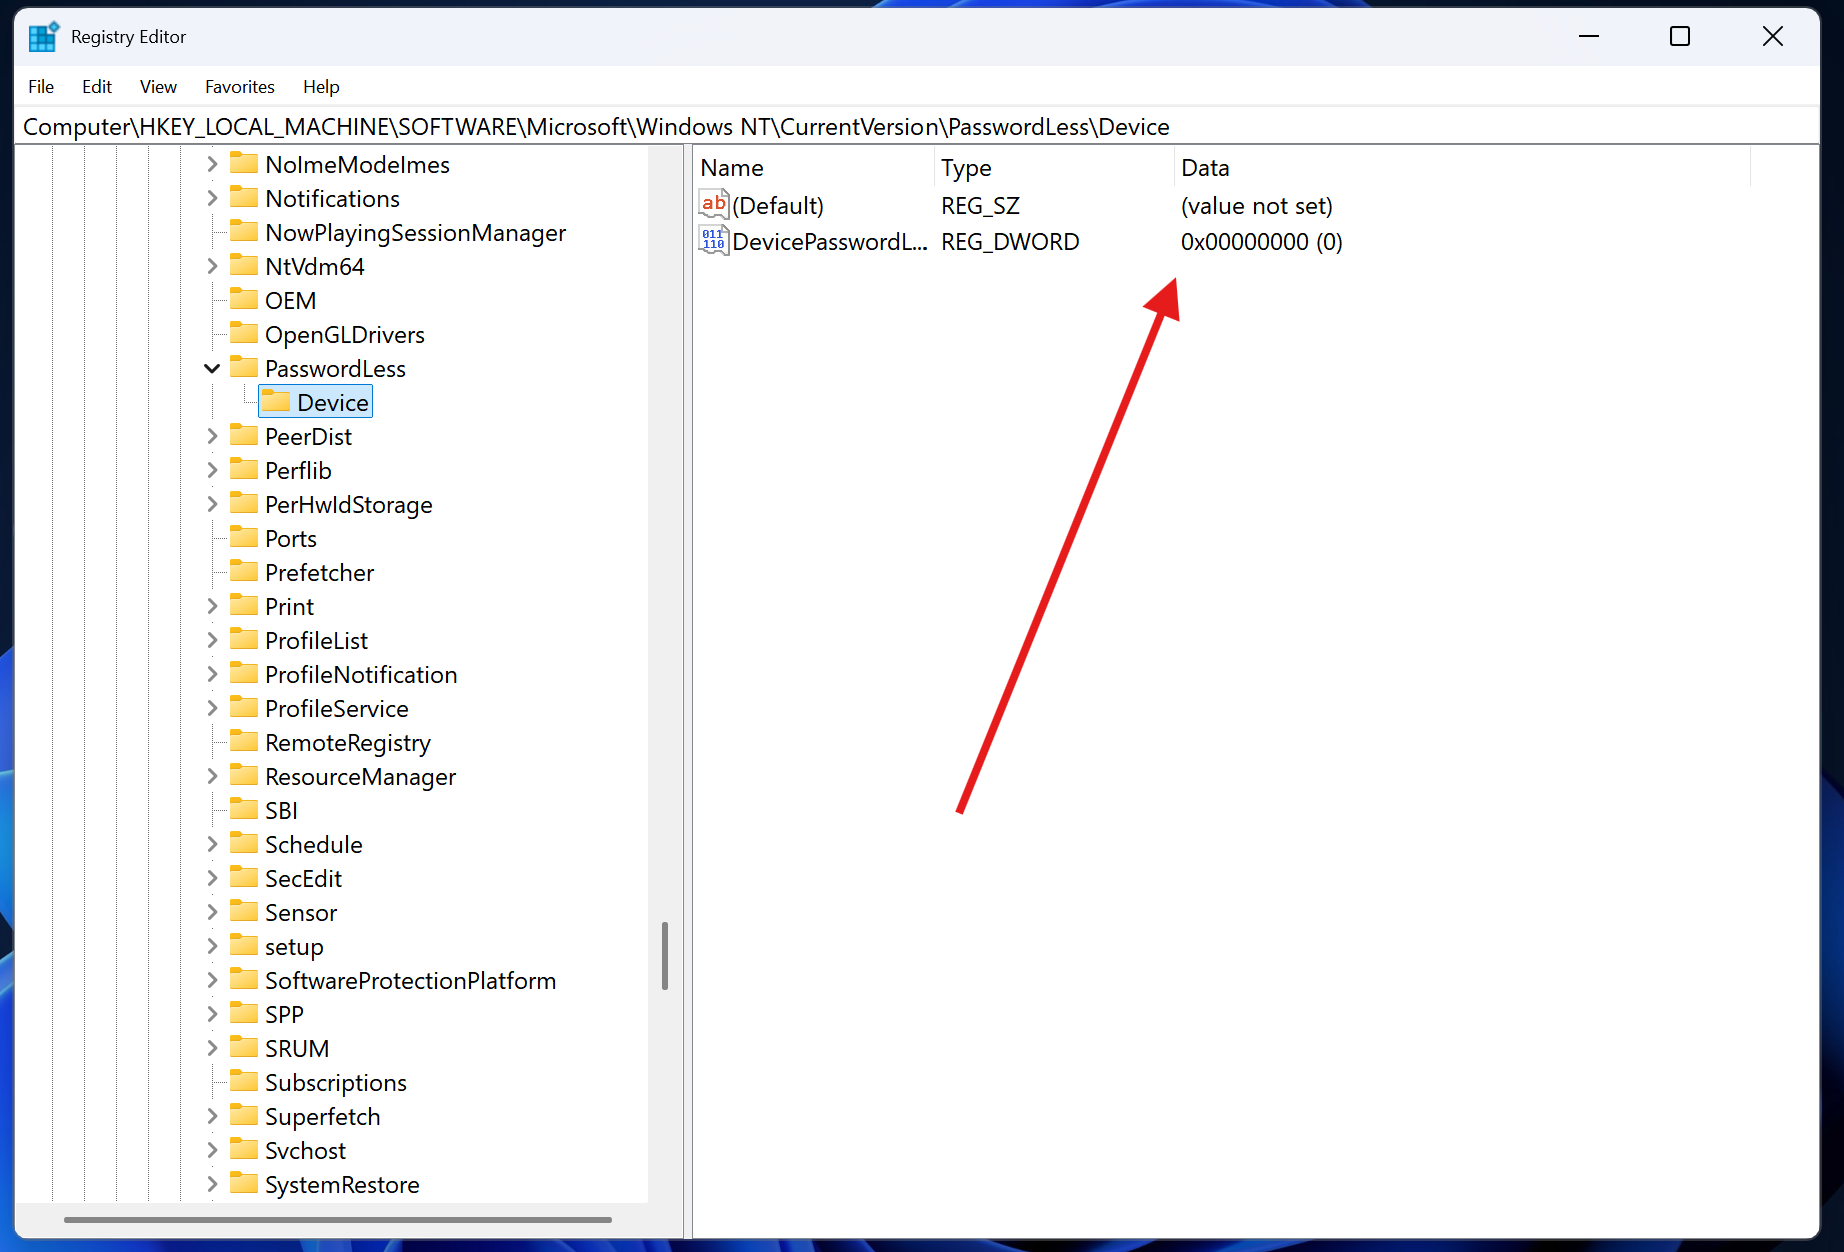Viewport: 1844px width, 1252px height.
Task: Click the Ports folder icon
Action: (244, 538)
